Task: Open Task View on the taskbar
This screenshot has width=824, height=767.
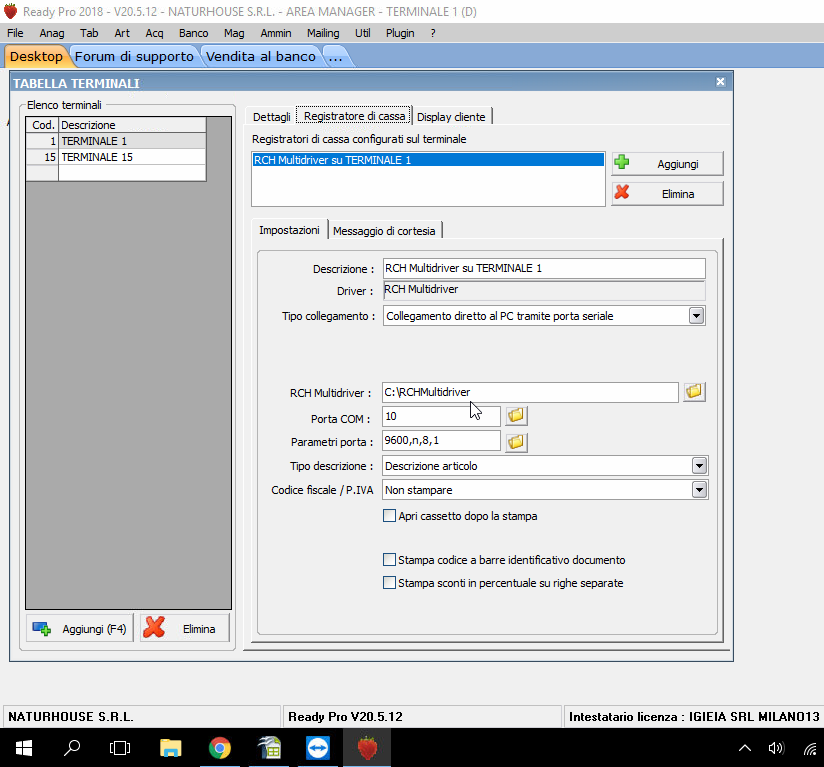Action: 120,748
